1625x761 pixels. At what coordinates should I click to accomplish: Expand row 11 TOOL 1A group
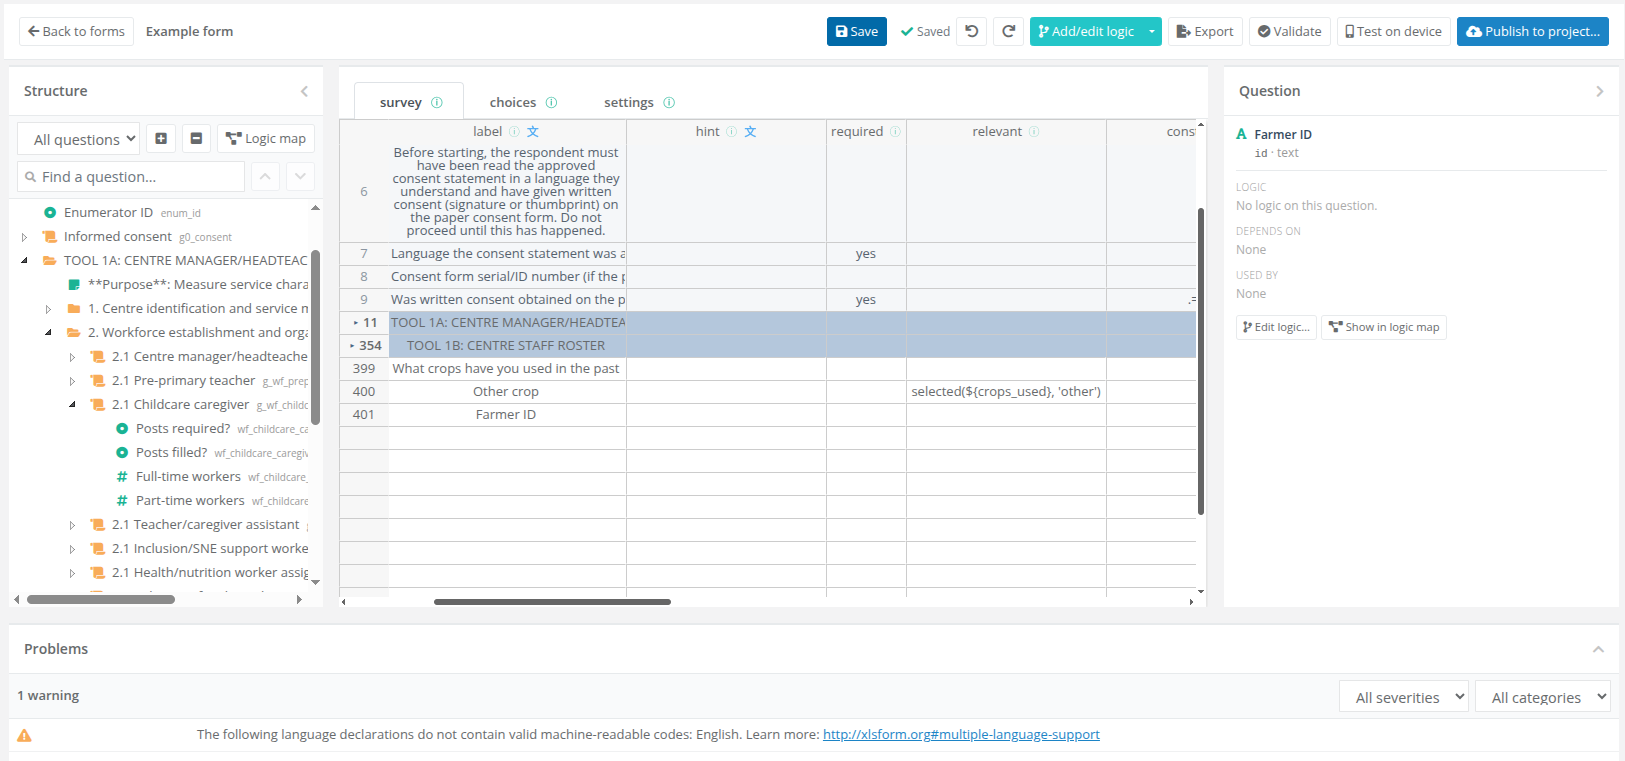click(x=355, y=323)
